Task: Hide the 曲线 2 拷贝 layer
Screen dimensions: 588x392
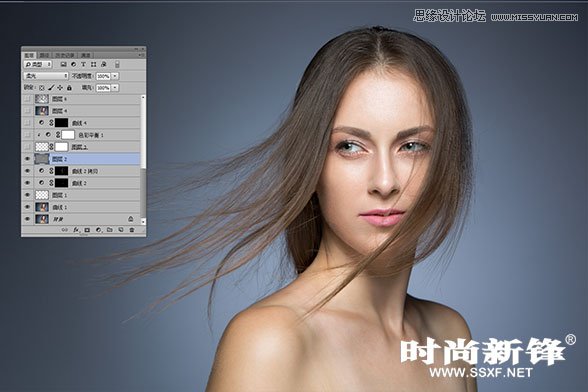Action: (x=27, y=171)
